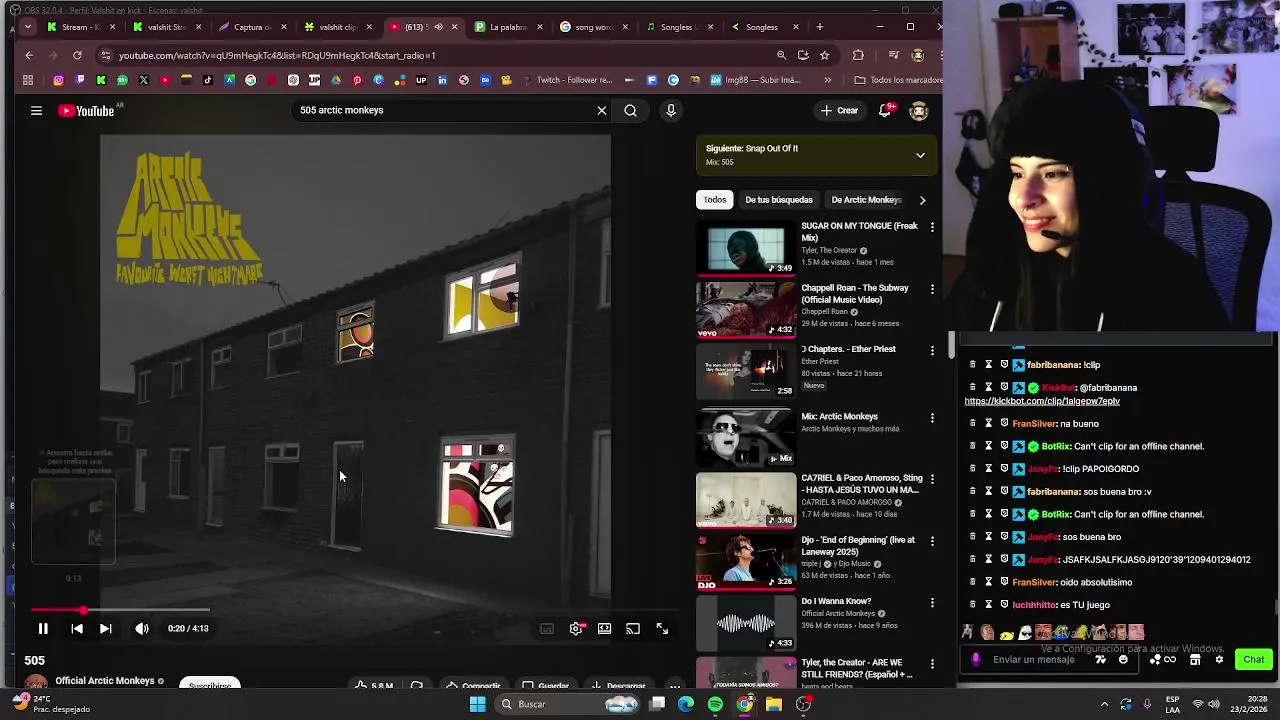The image size is (1280, 720).
Task: Open a new browser tab
Action: click(820, 27)
